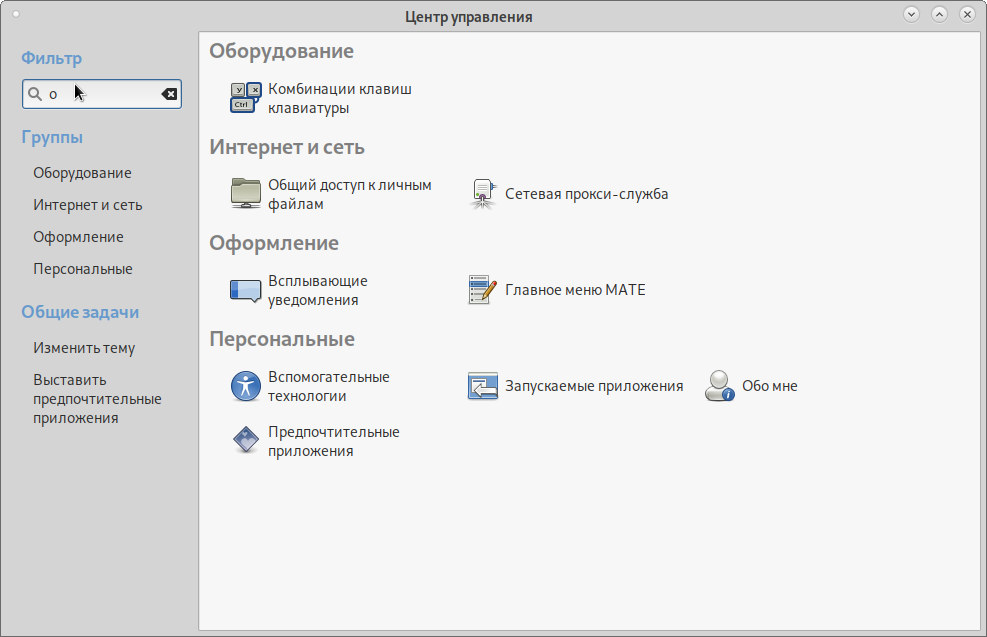Go to Оформление group in sidebar
Screen dimensions: 987x637
tap(78, 237)
